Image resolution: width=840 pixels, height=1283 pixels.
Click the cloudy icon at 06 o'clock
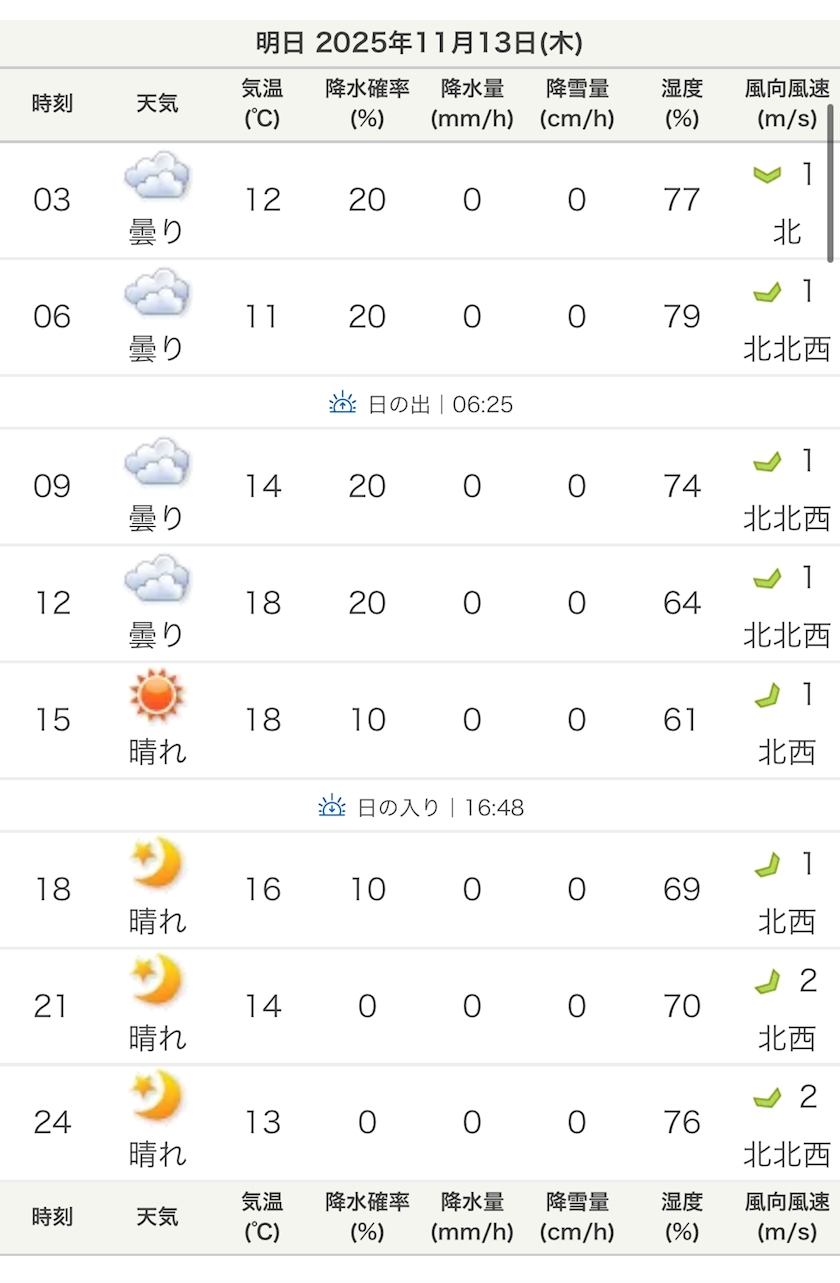click(x=157, y=294)
